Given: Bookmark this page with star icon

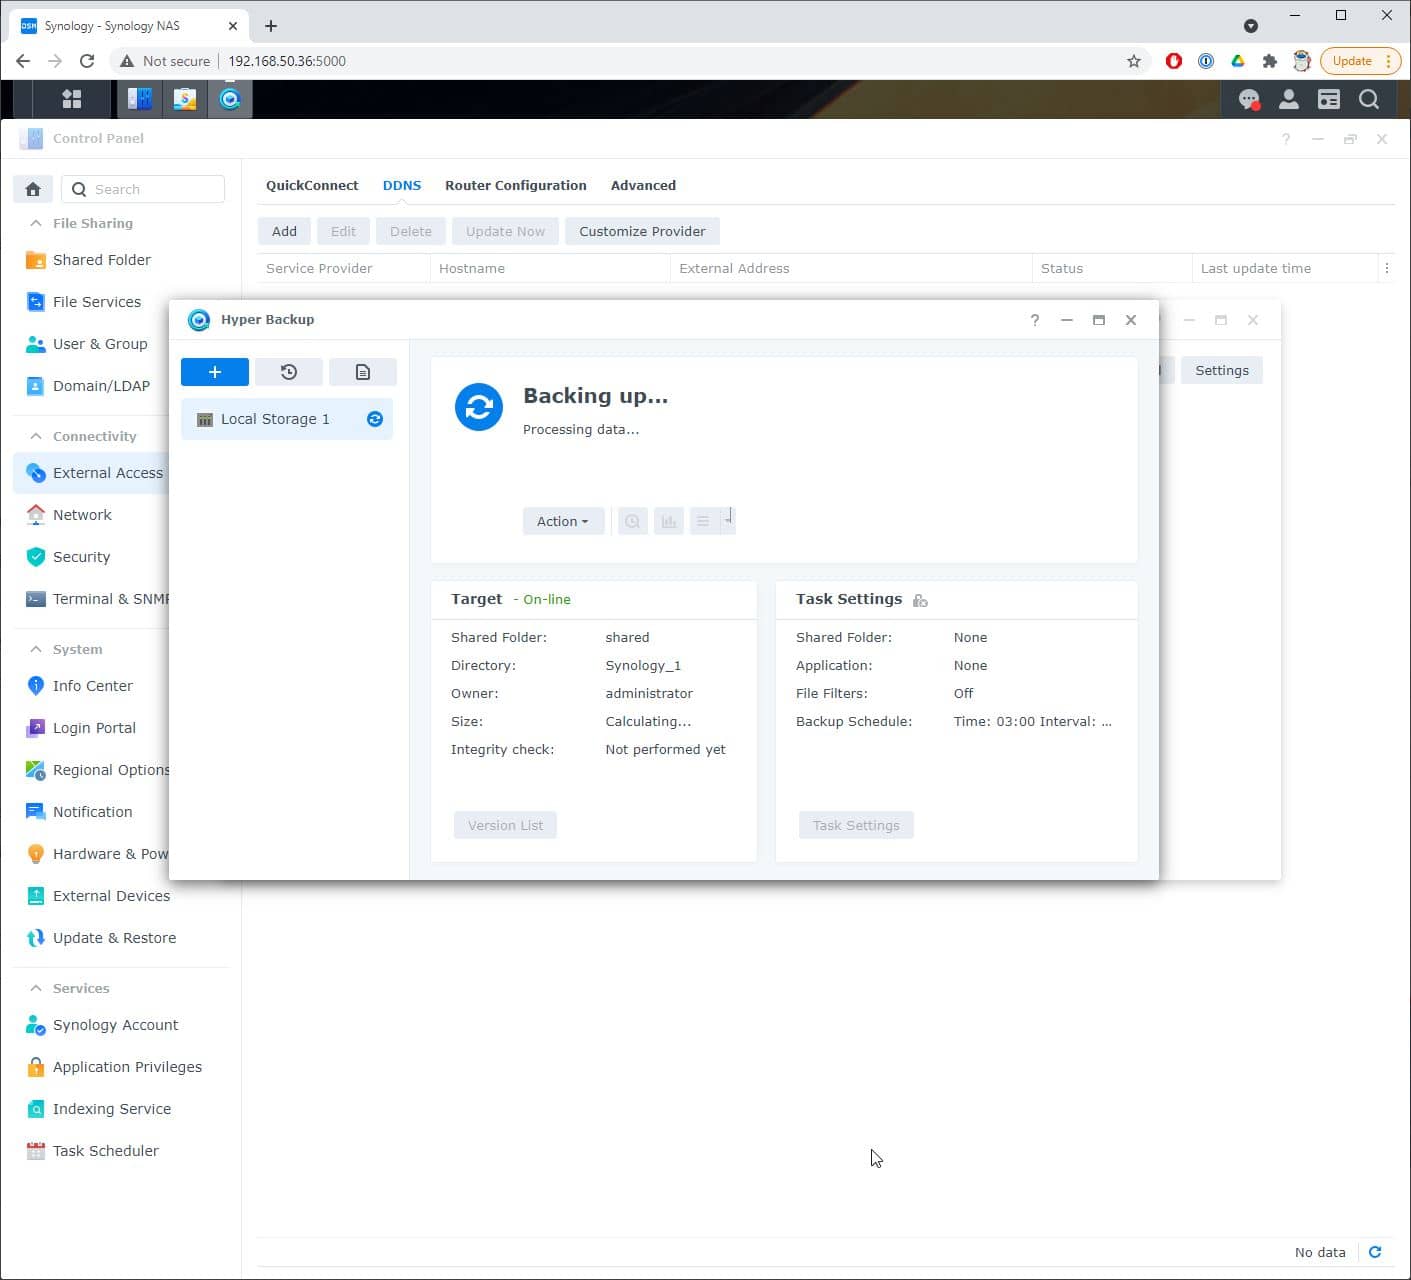Looking at the screenshot, I should point(1133,61).
